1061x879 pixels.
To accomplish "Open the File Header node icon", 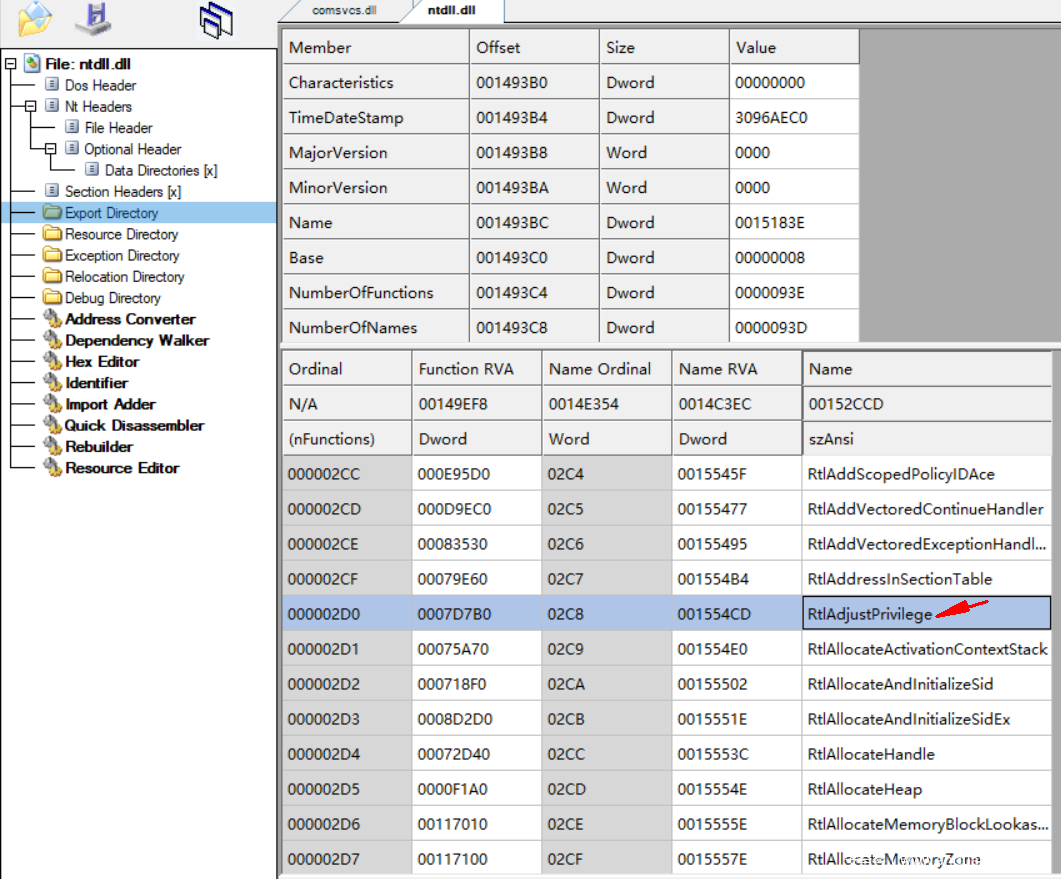I will 72,127.
